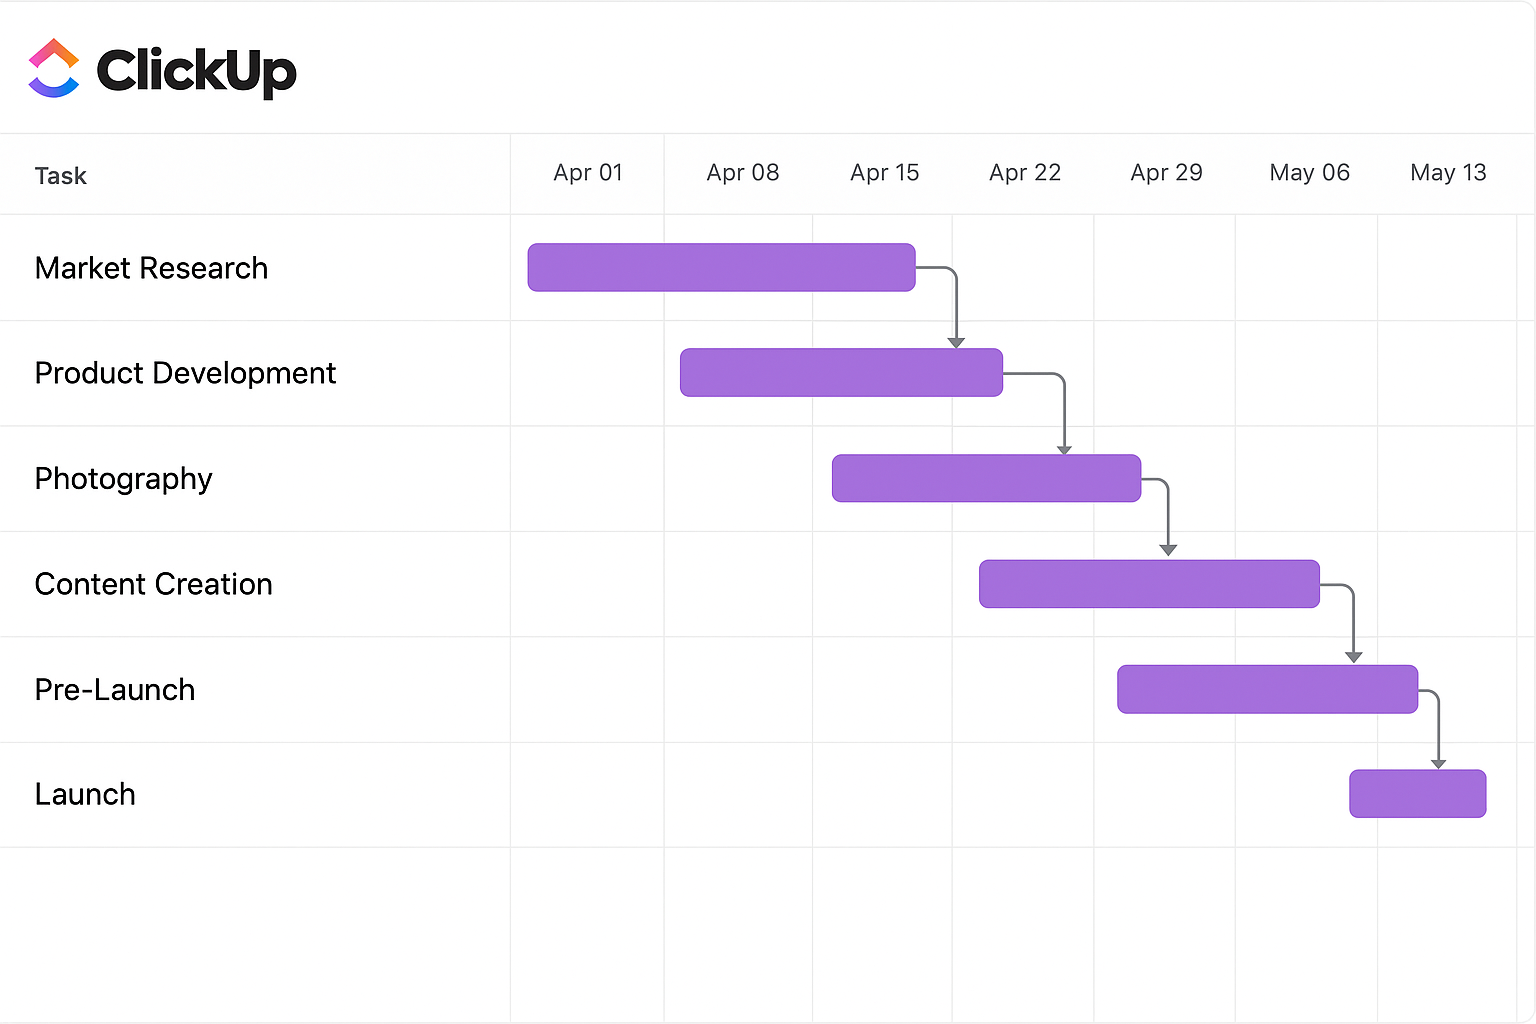Select the Pre-Launch task name

[x=115, y=690]
